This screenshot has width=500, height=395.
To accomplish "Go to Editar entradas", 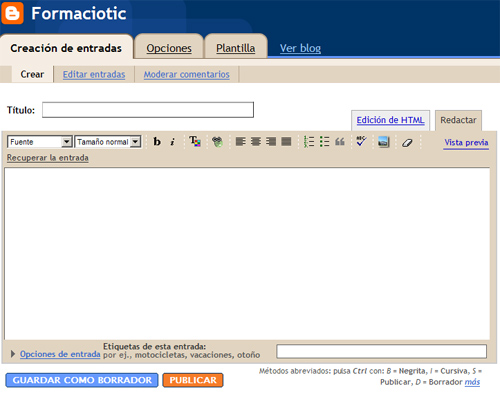I will click(x=94, y=74).
